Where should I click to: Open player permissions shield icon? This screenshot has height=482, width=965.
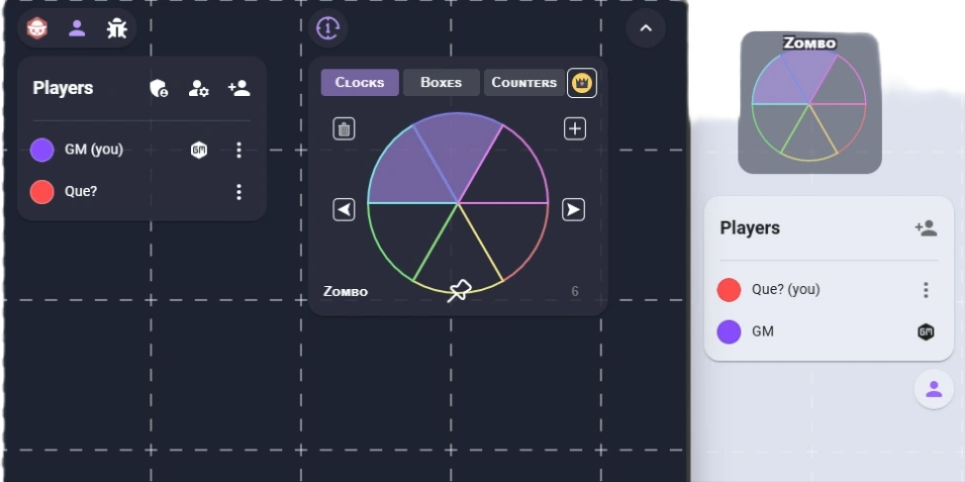pyautogui.click(x=158, y=89)
